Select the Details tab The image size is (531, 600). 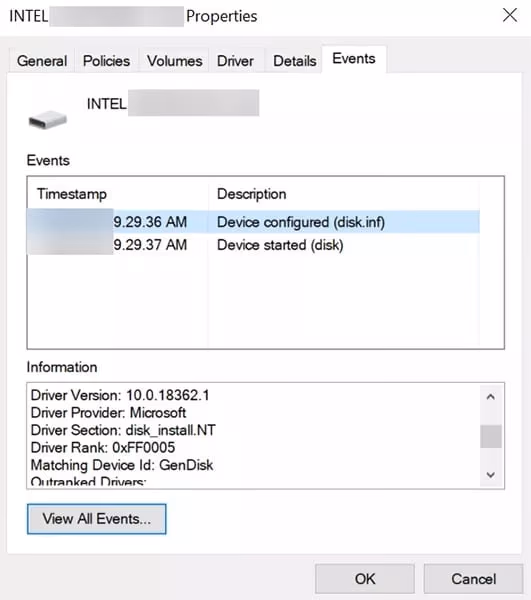[294, 61]
